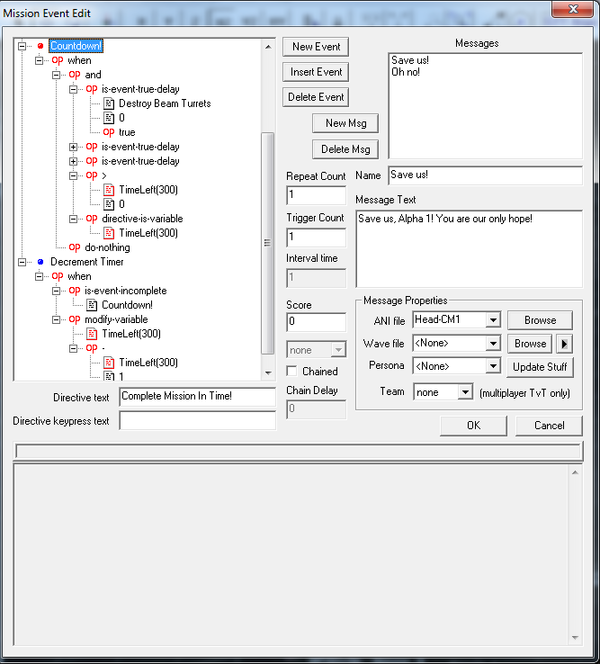
Task: Click the OP icon beside directive-is-variable
Action: (91, 218)
